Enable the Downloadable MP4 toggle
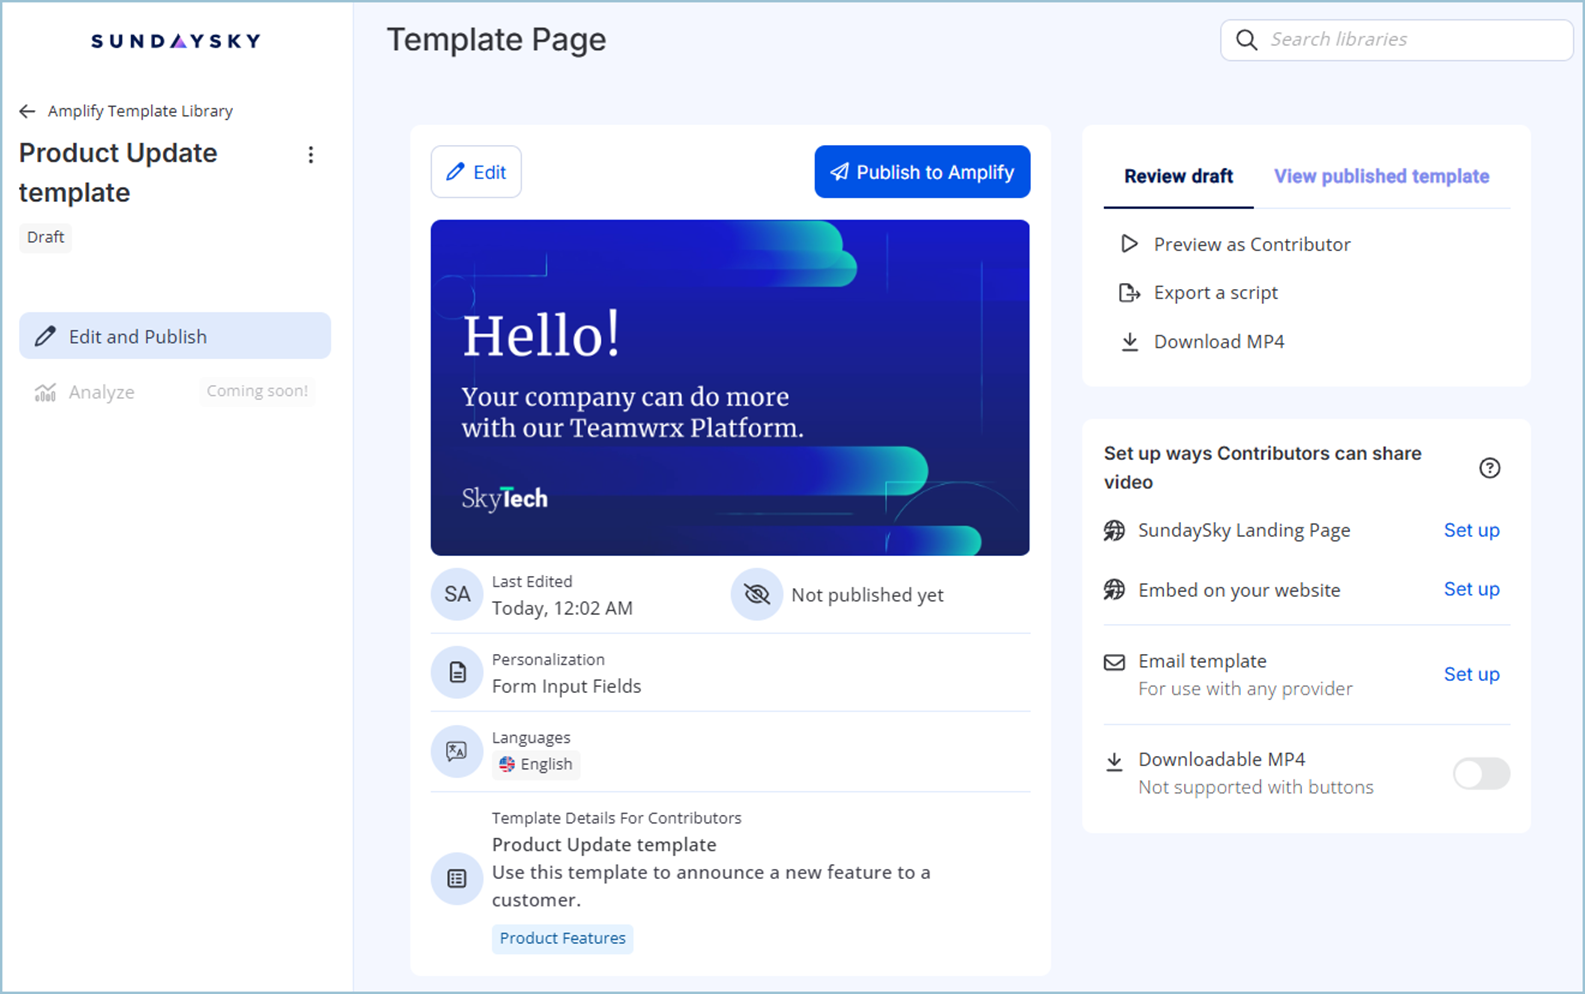This screenshot has width=1585, height=994. tap(1481, 773)
